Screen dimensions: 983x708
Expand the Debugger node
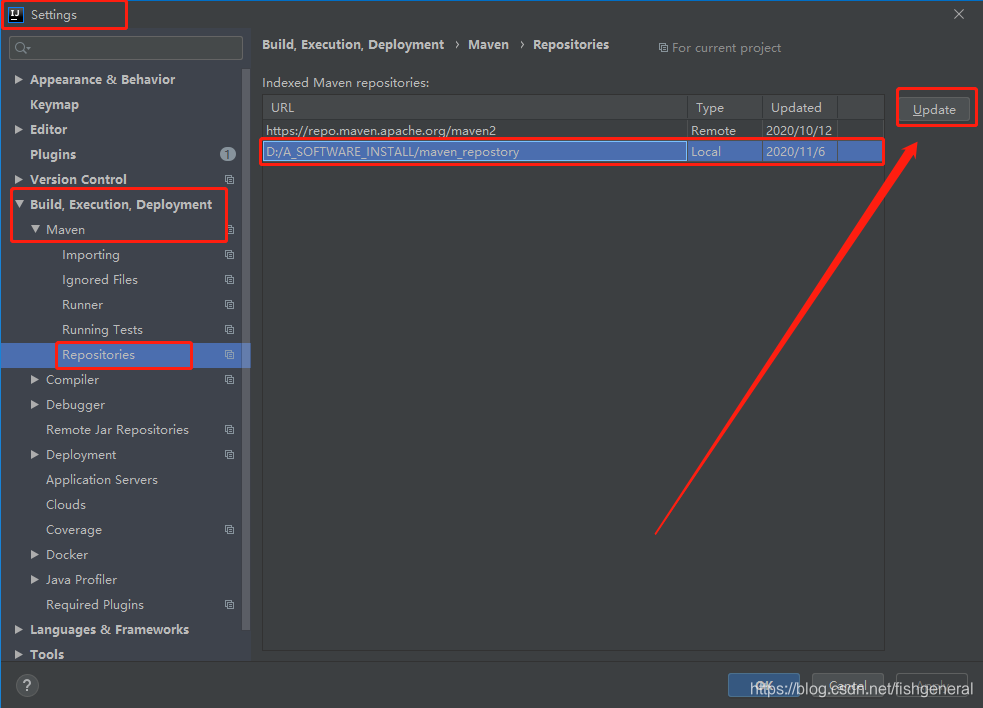click(35, 404)
